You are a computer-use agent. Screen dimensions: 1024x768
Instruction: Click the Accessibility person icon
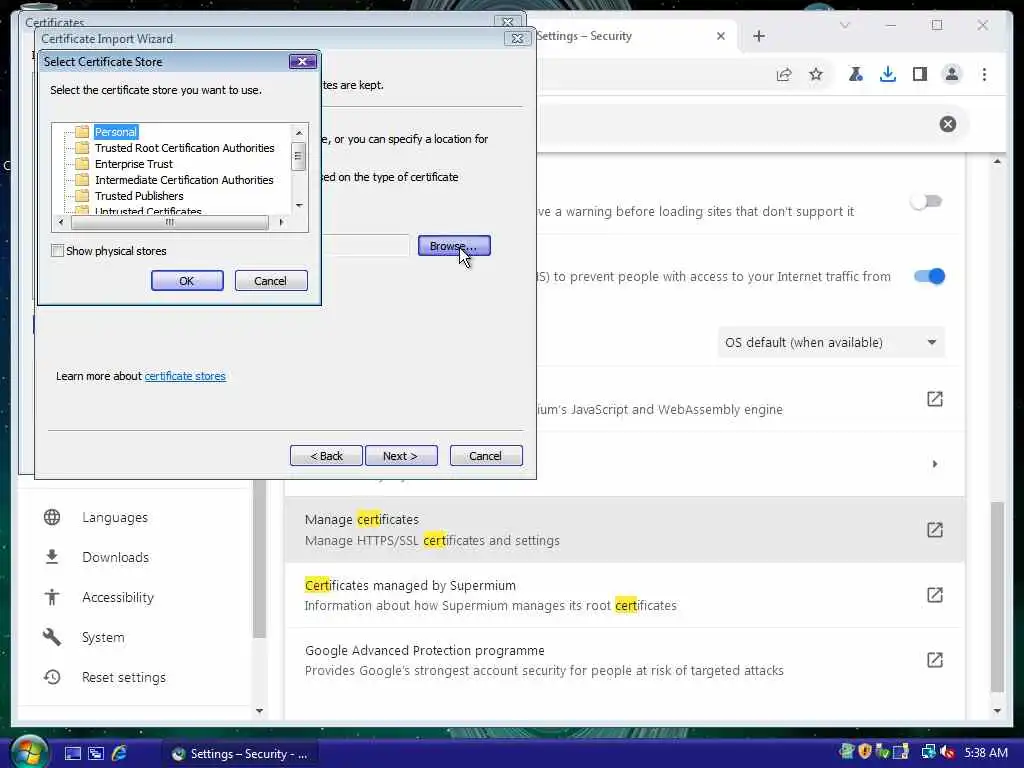(52, 597)
